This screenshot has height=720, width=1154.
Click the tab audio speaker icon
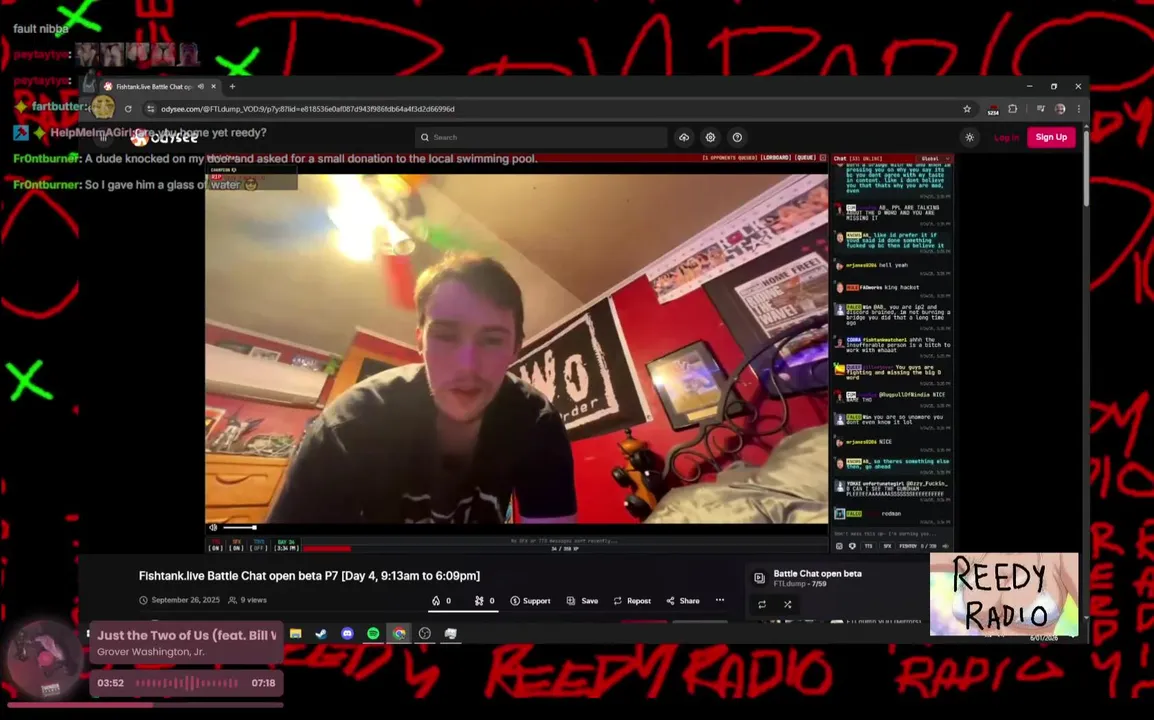[201, 86]
